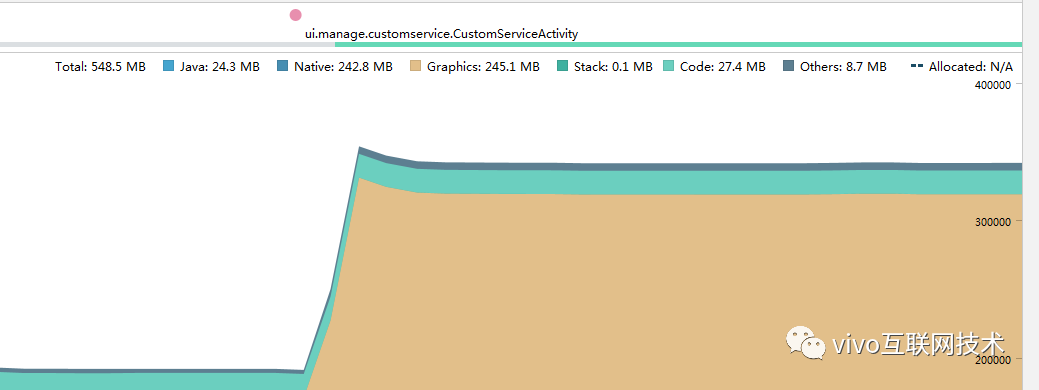The height and width of the screenshot is (390, 1039).
Task: Click the Code: 27.4 MB text
Action: 723,66
